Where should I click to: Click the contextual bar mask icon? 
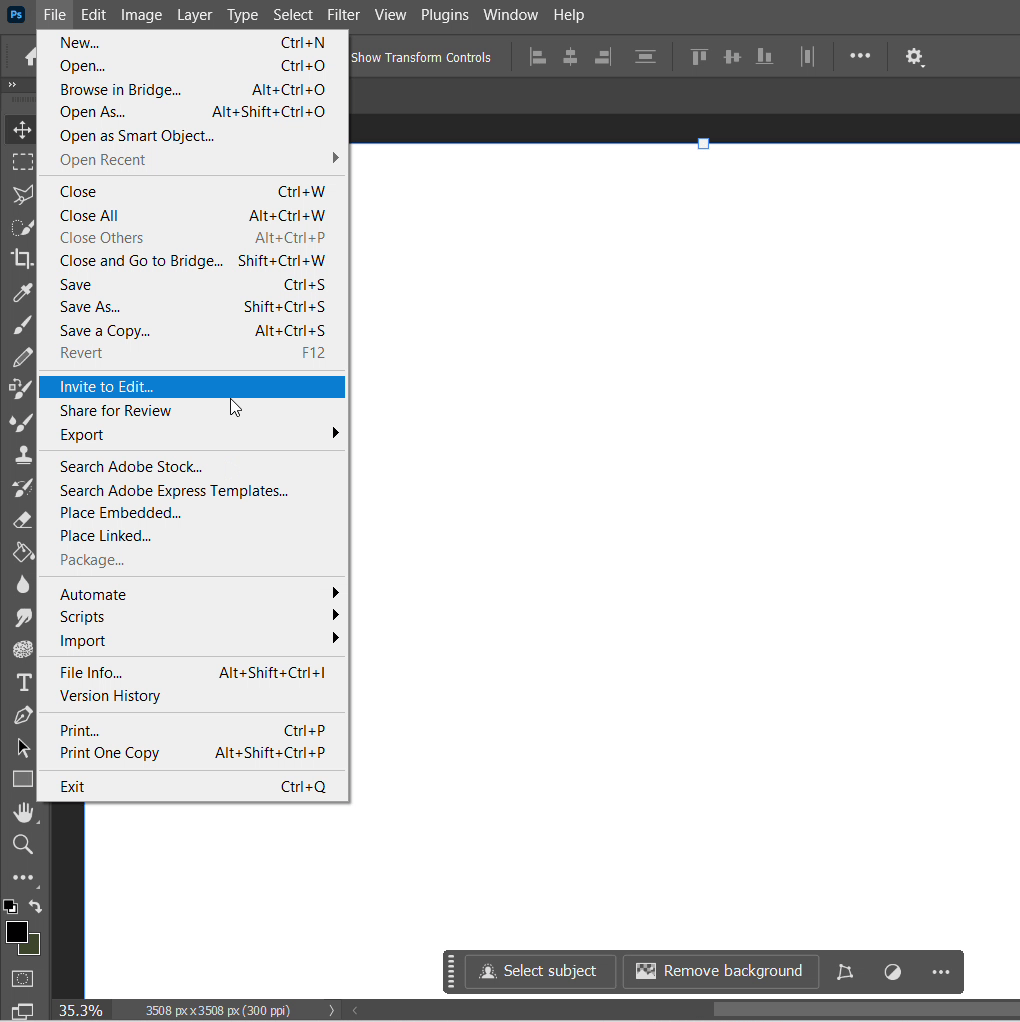[892, 972]
